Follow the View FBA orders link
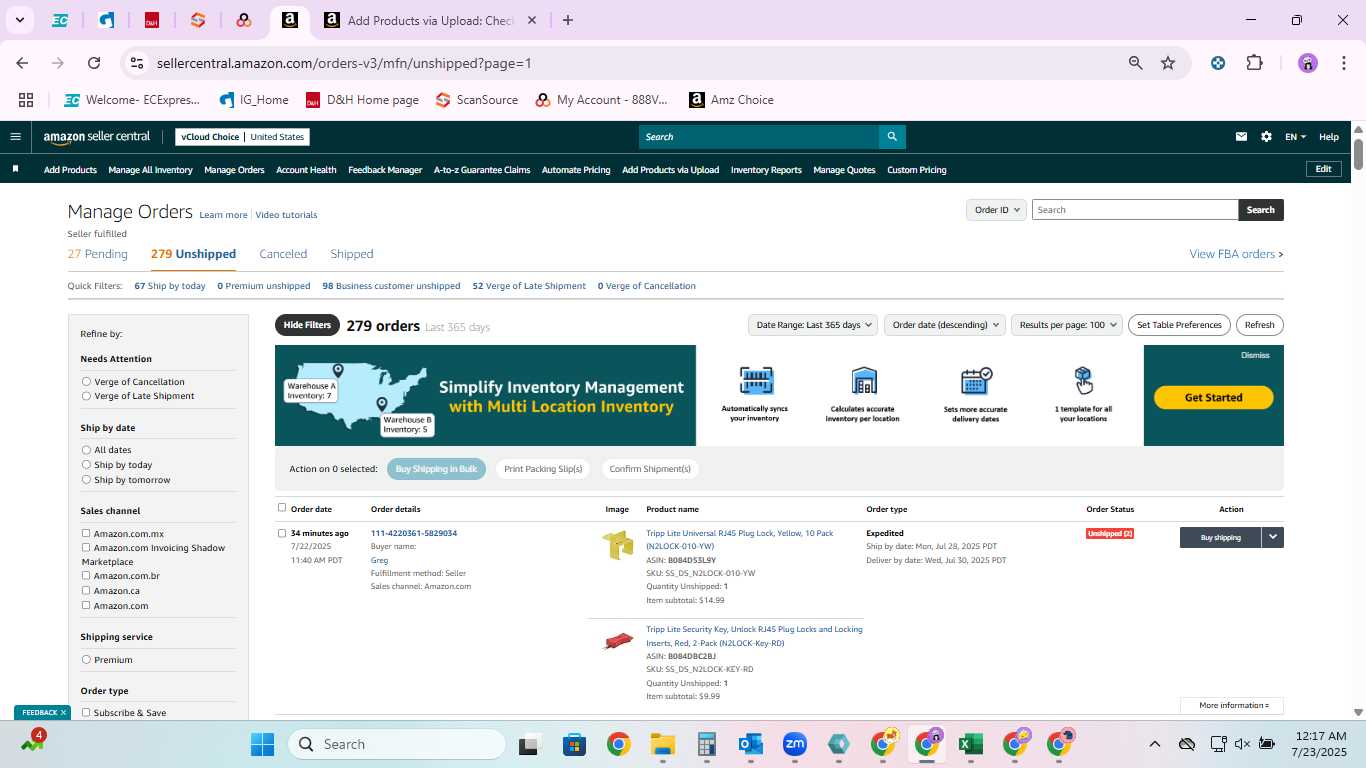 point(1236,254)
